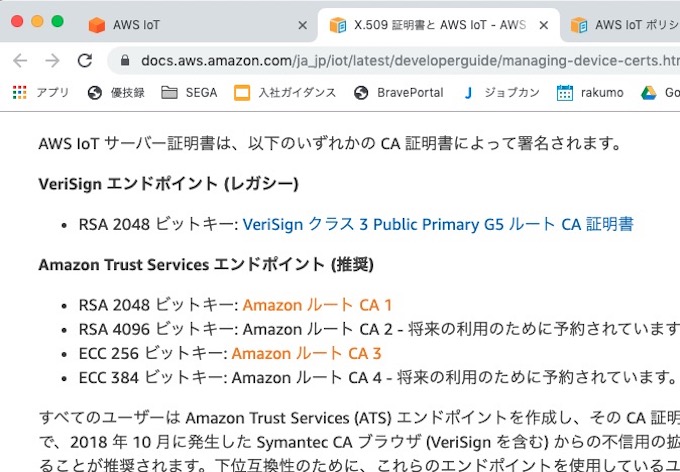Open the Amazon ルート CA 1 link
The height and width of the screenshot is (472, 680).
tap(317, 305)
